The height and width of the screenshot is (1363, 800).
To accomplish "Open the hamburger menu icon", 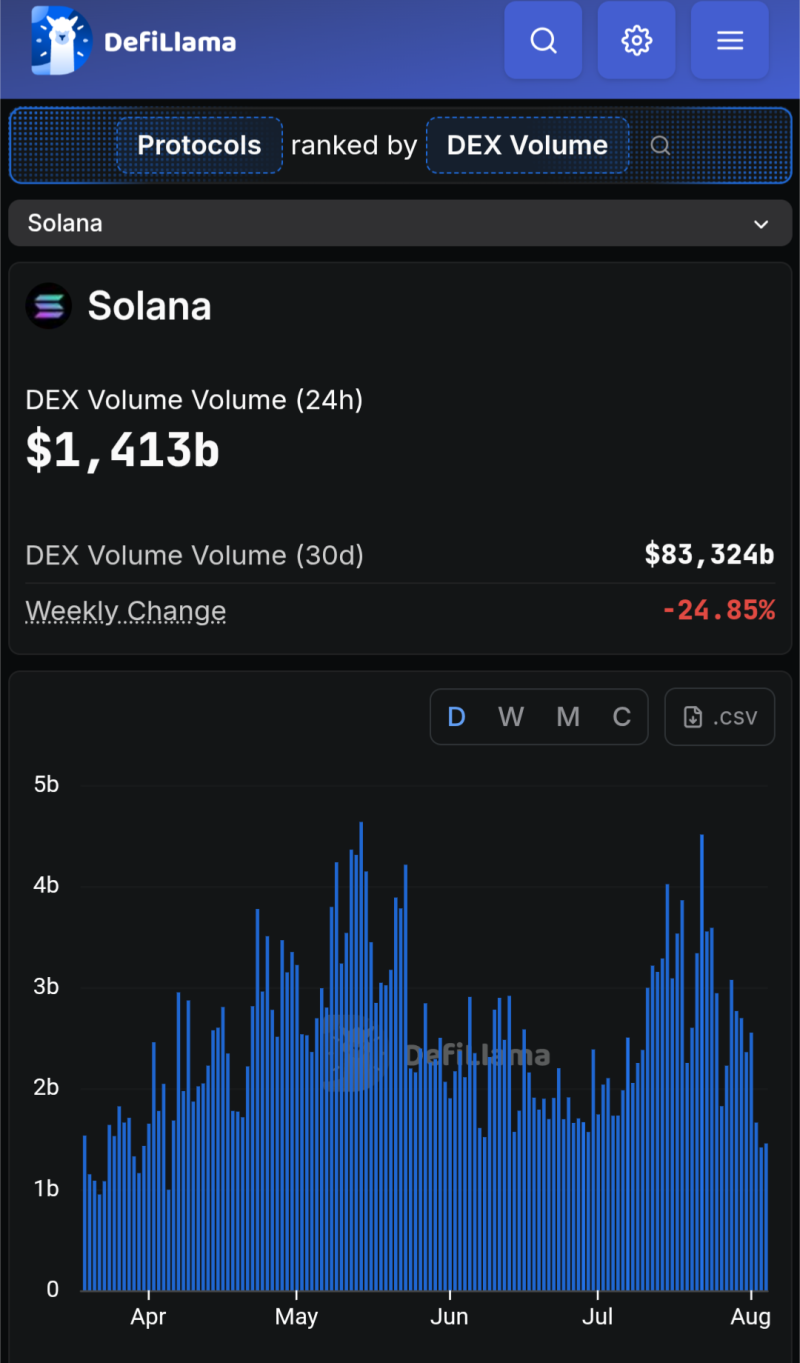I will point(730,40).
